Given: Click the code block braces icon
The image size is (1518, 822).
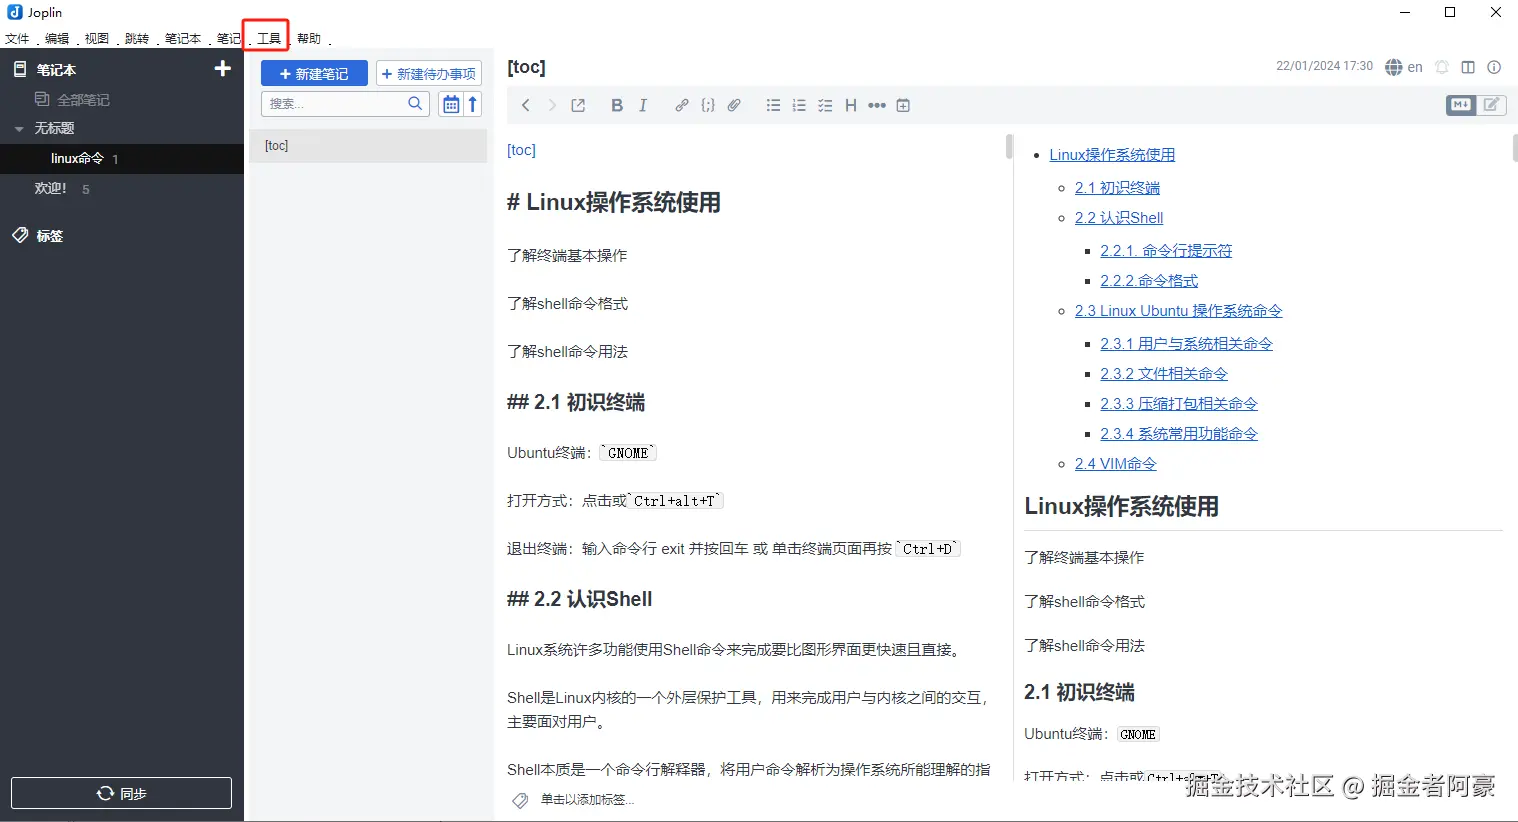Looking at the screenshot, I should [x=708, y=105].
